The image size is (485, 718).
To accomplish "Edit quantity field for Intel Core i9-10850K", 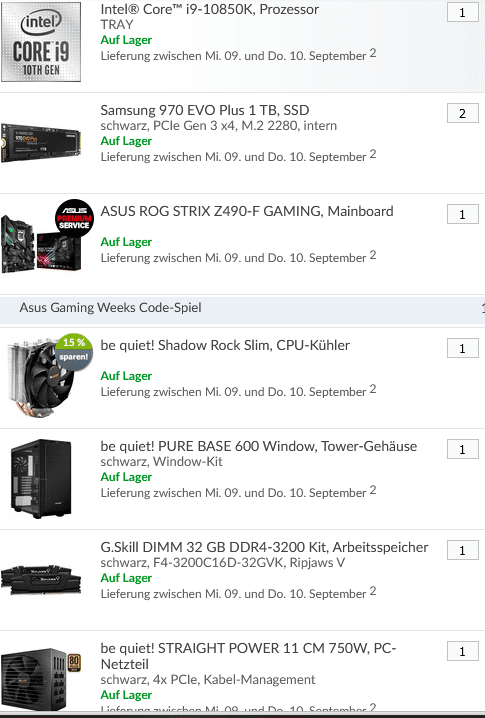I will pyautogui.click(x=463, y=12).
